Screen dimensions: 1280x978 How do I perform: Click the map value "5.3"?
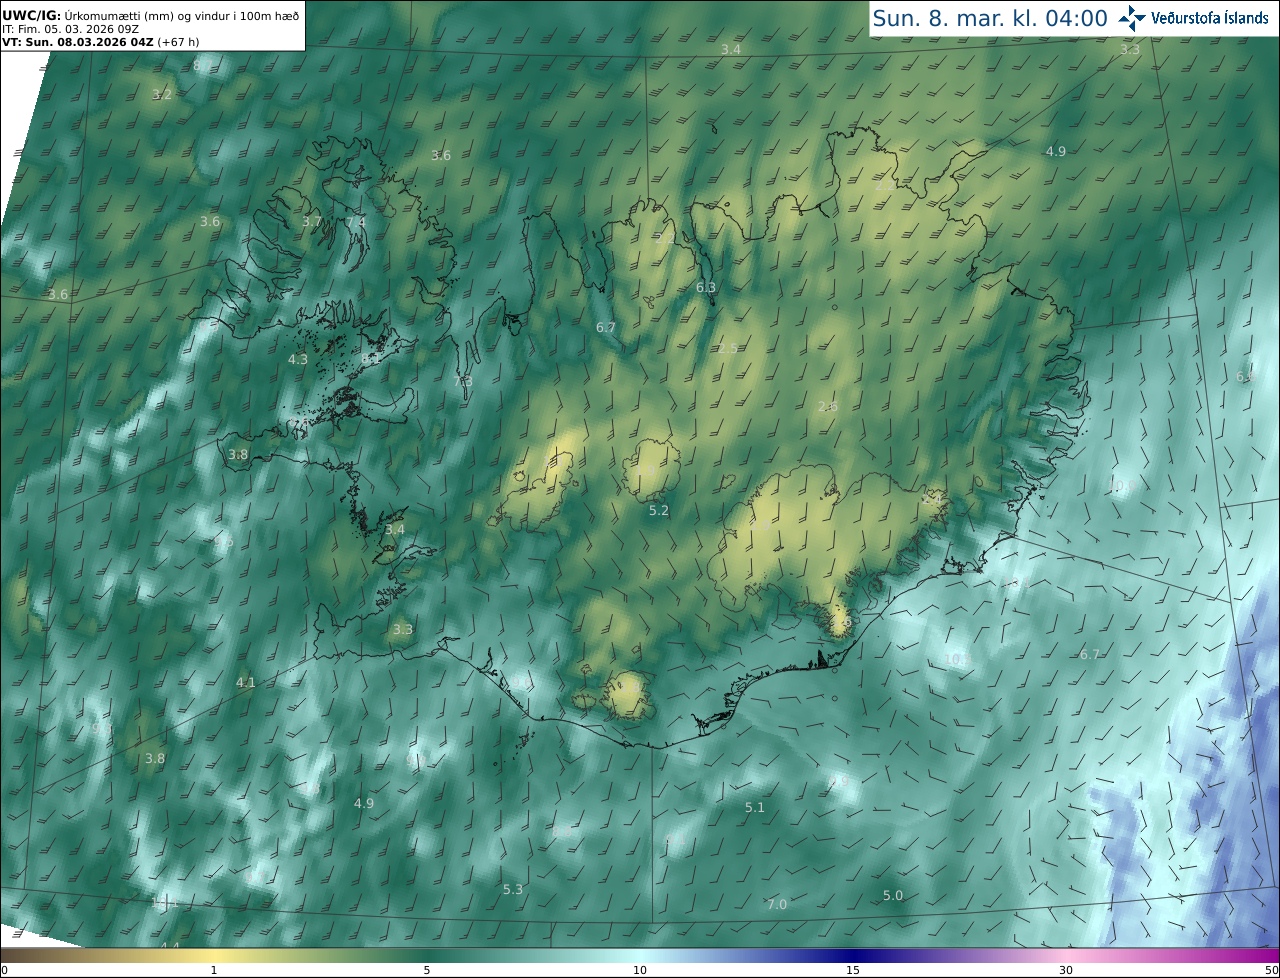click(513, 889)
